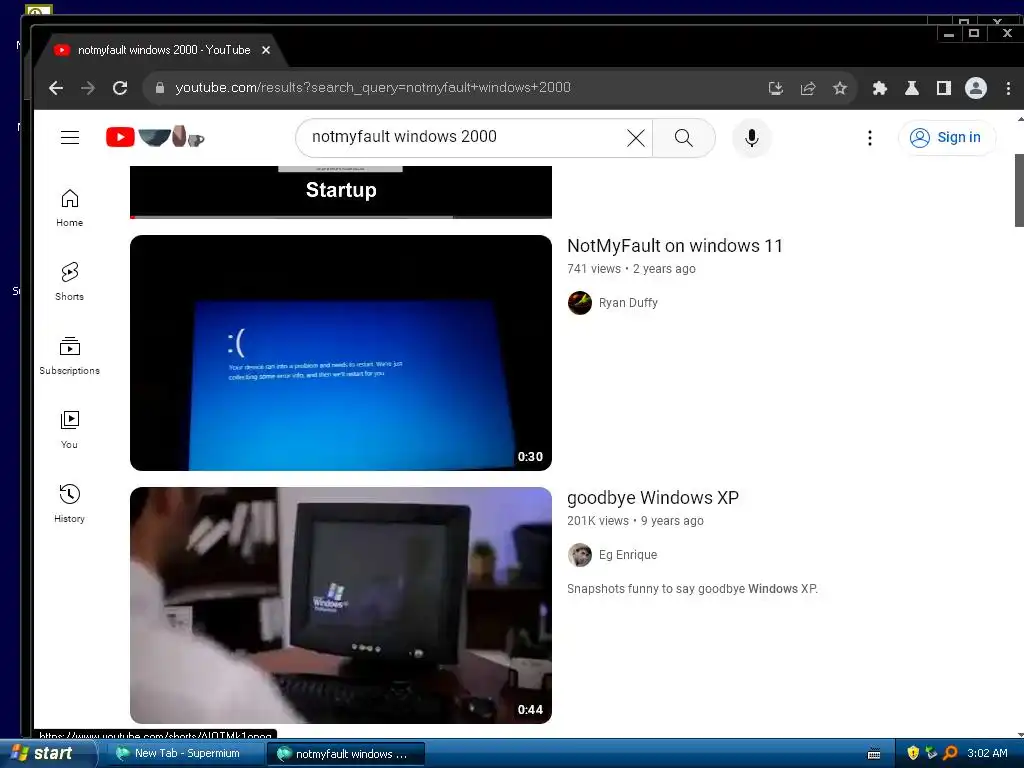Image resolution: width=1024 pixels, height=768 pixels.
Task: Click the page vertical scrollbar thumb
Action: tap(1019, 191)
